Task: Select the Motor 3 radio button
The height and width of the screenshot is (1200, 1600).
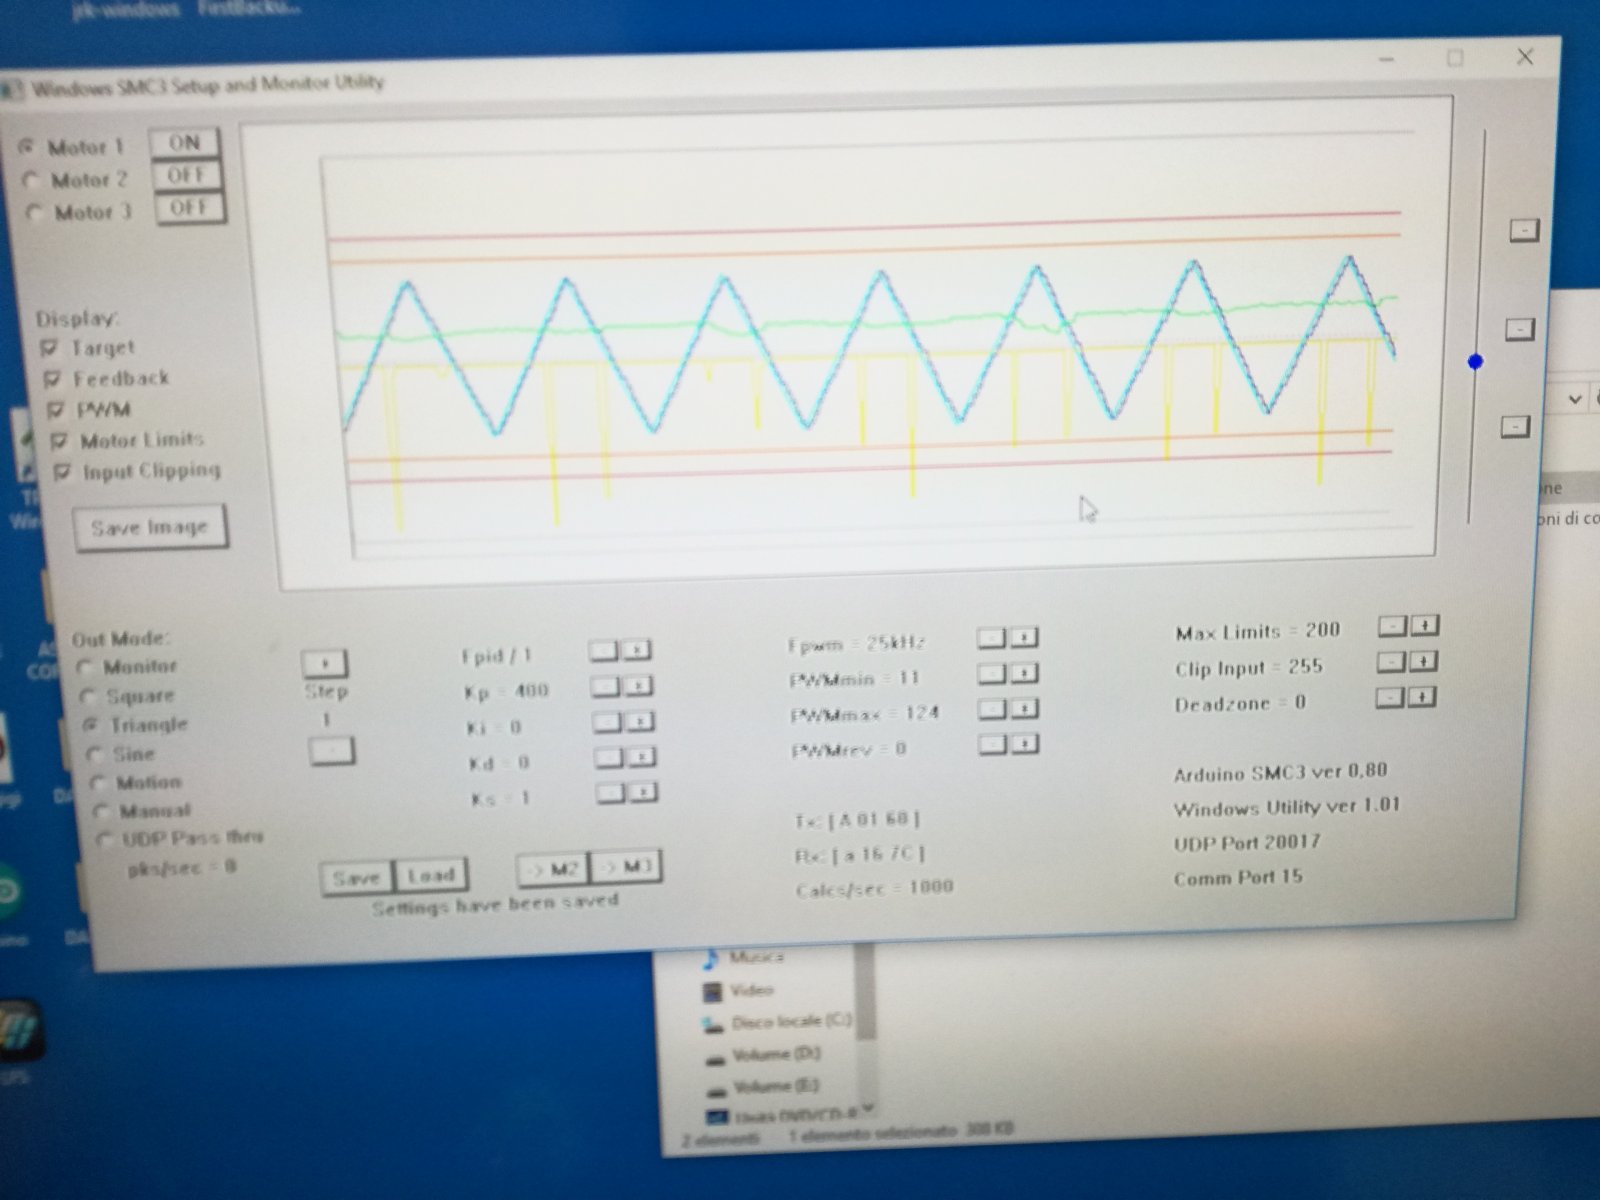Action: tap(35, 213)
